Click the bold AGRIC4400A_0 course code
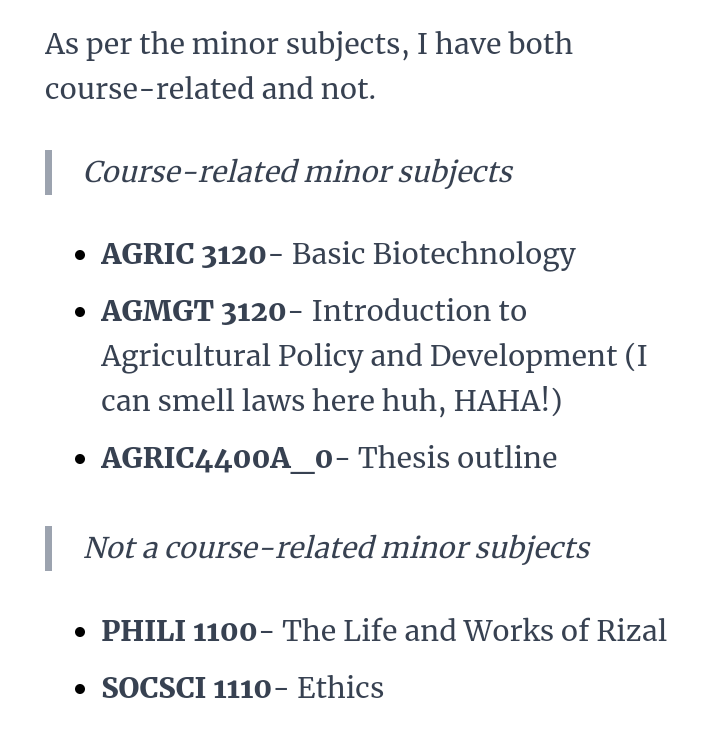Screen dimensions: 719x735 [217, 458]
